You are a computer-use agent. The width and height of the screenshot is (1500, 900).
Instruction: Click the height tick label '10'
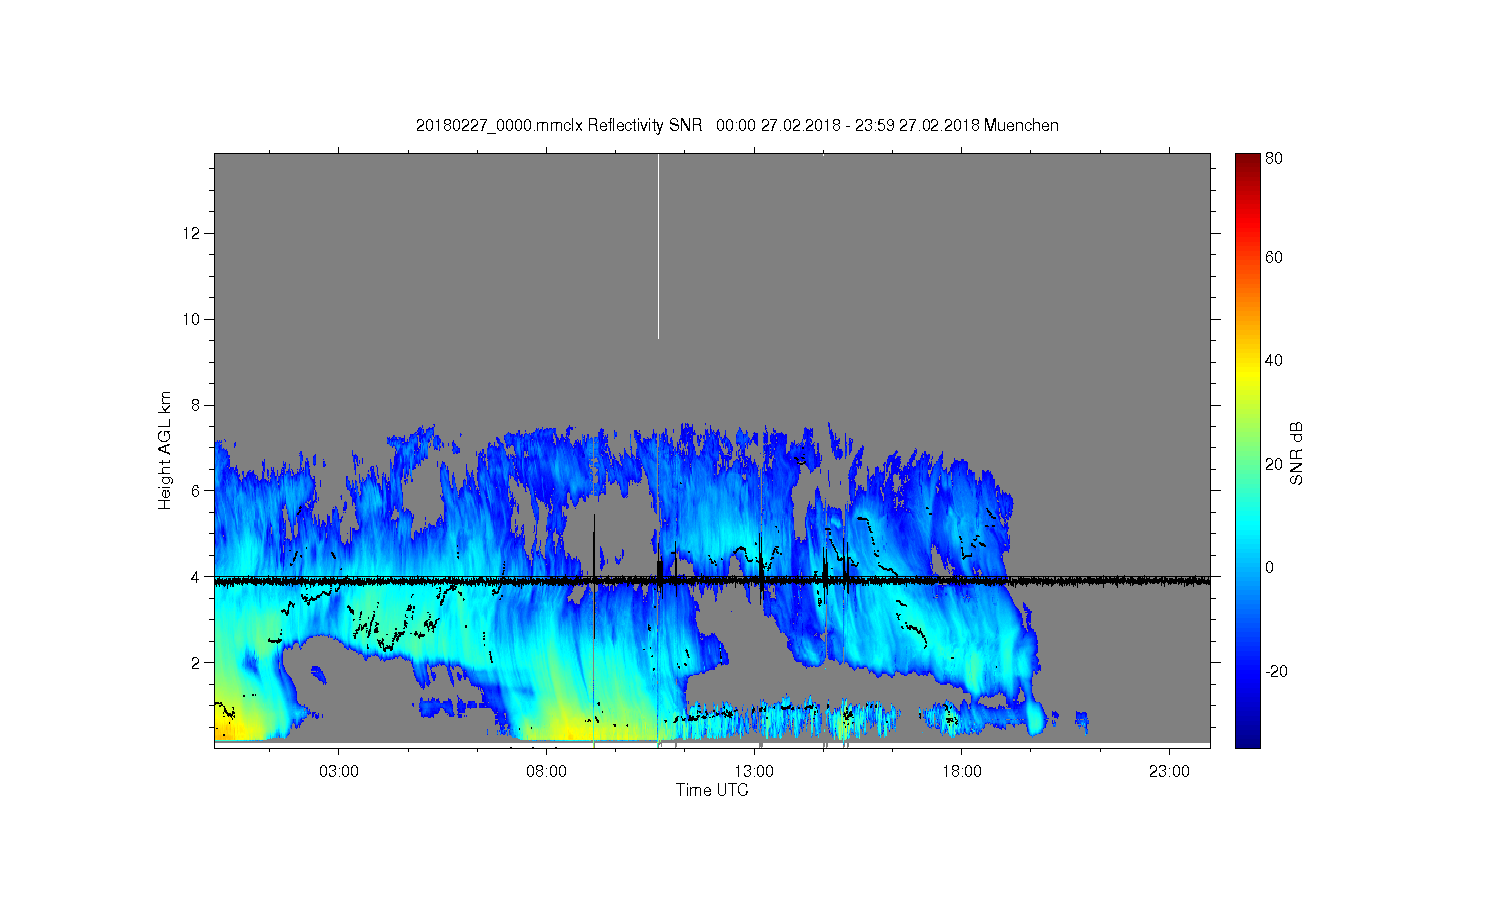click(192, 319)
